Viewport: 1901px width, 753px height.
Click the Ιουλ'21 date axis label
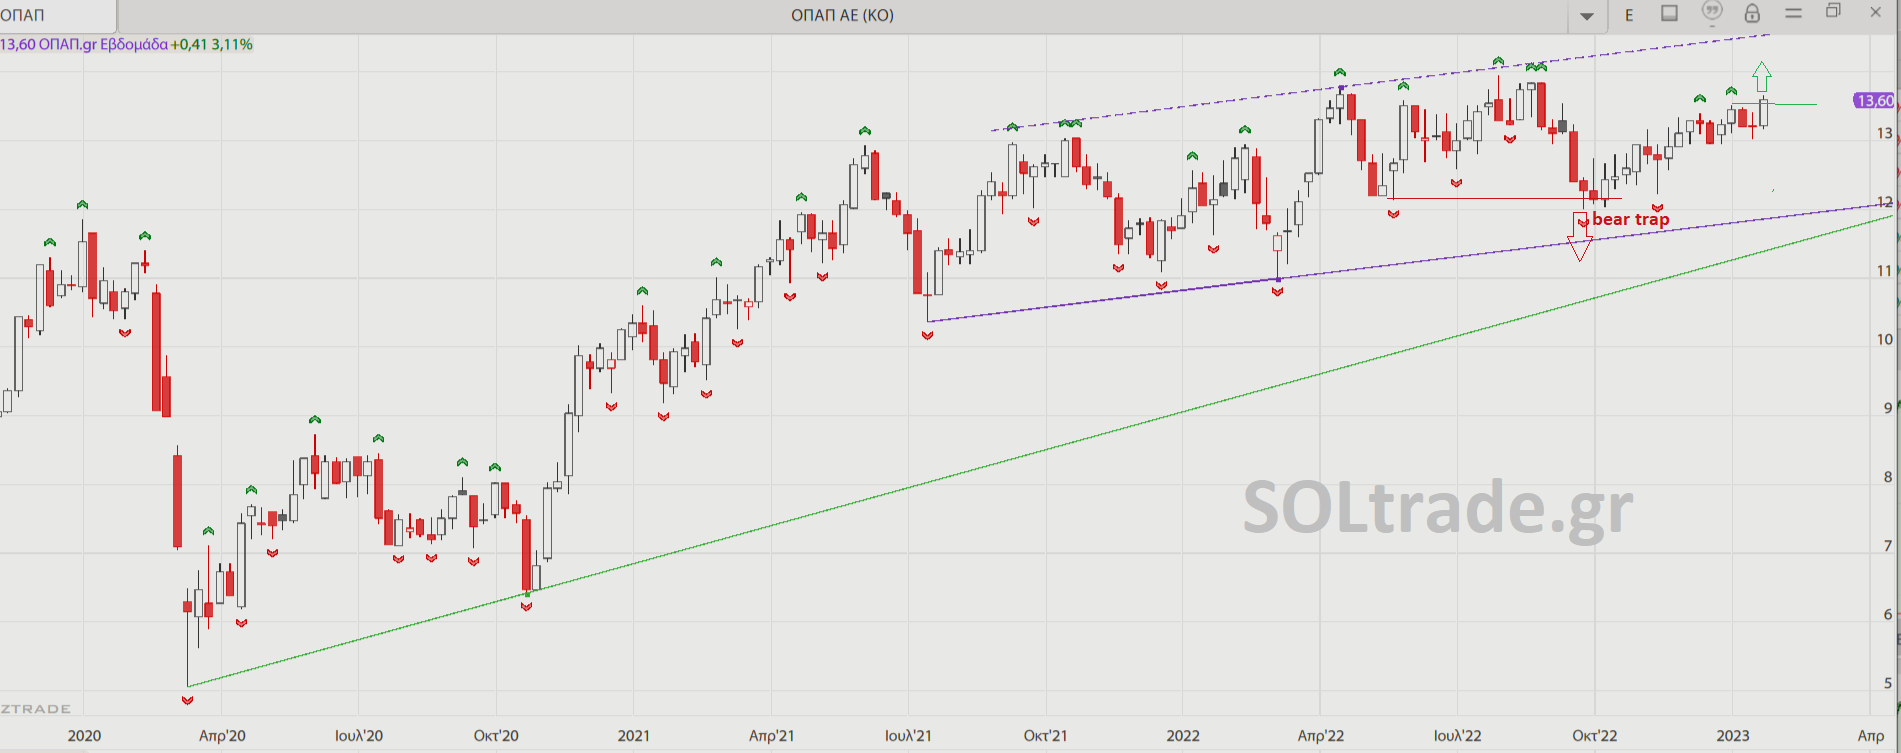[908, 736]
